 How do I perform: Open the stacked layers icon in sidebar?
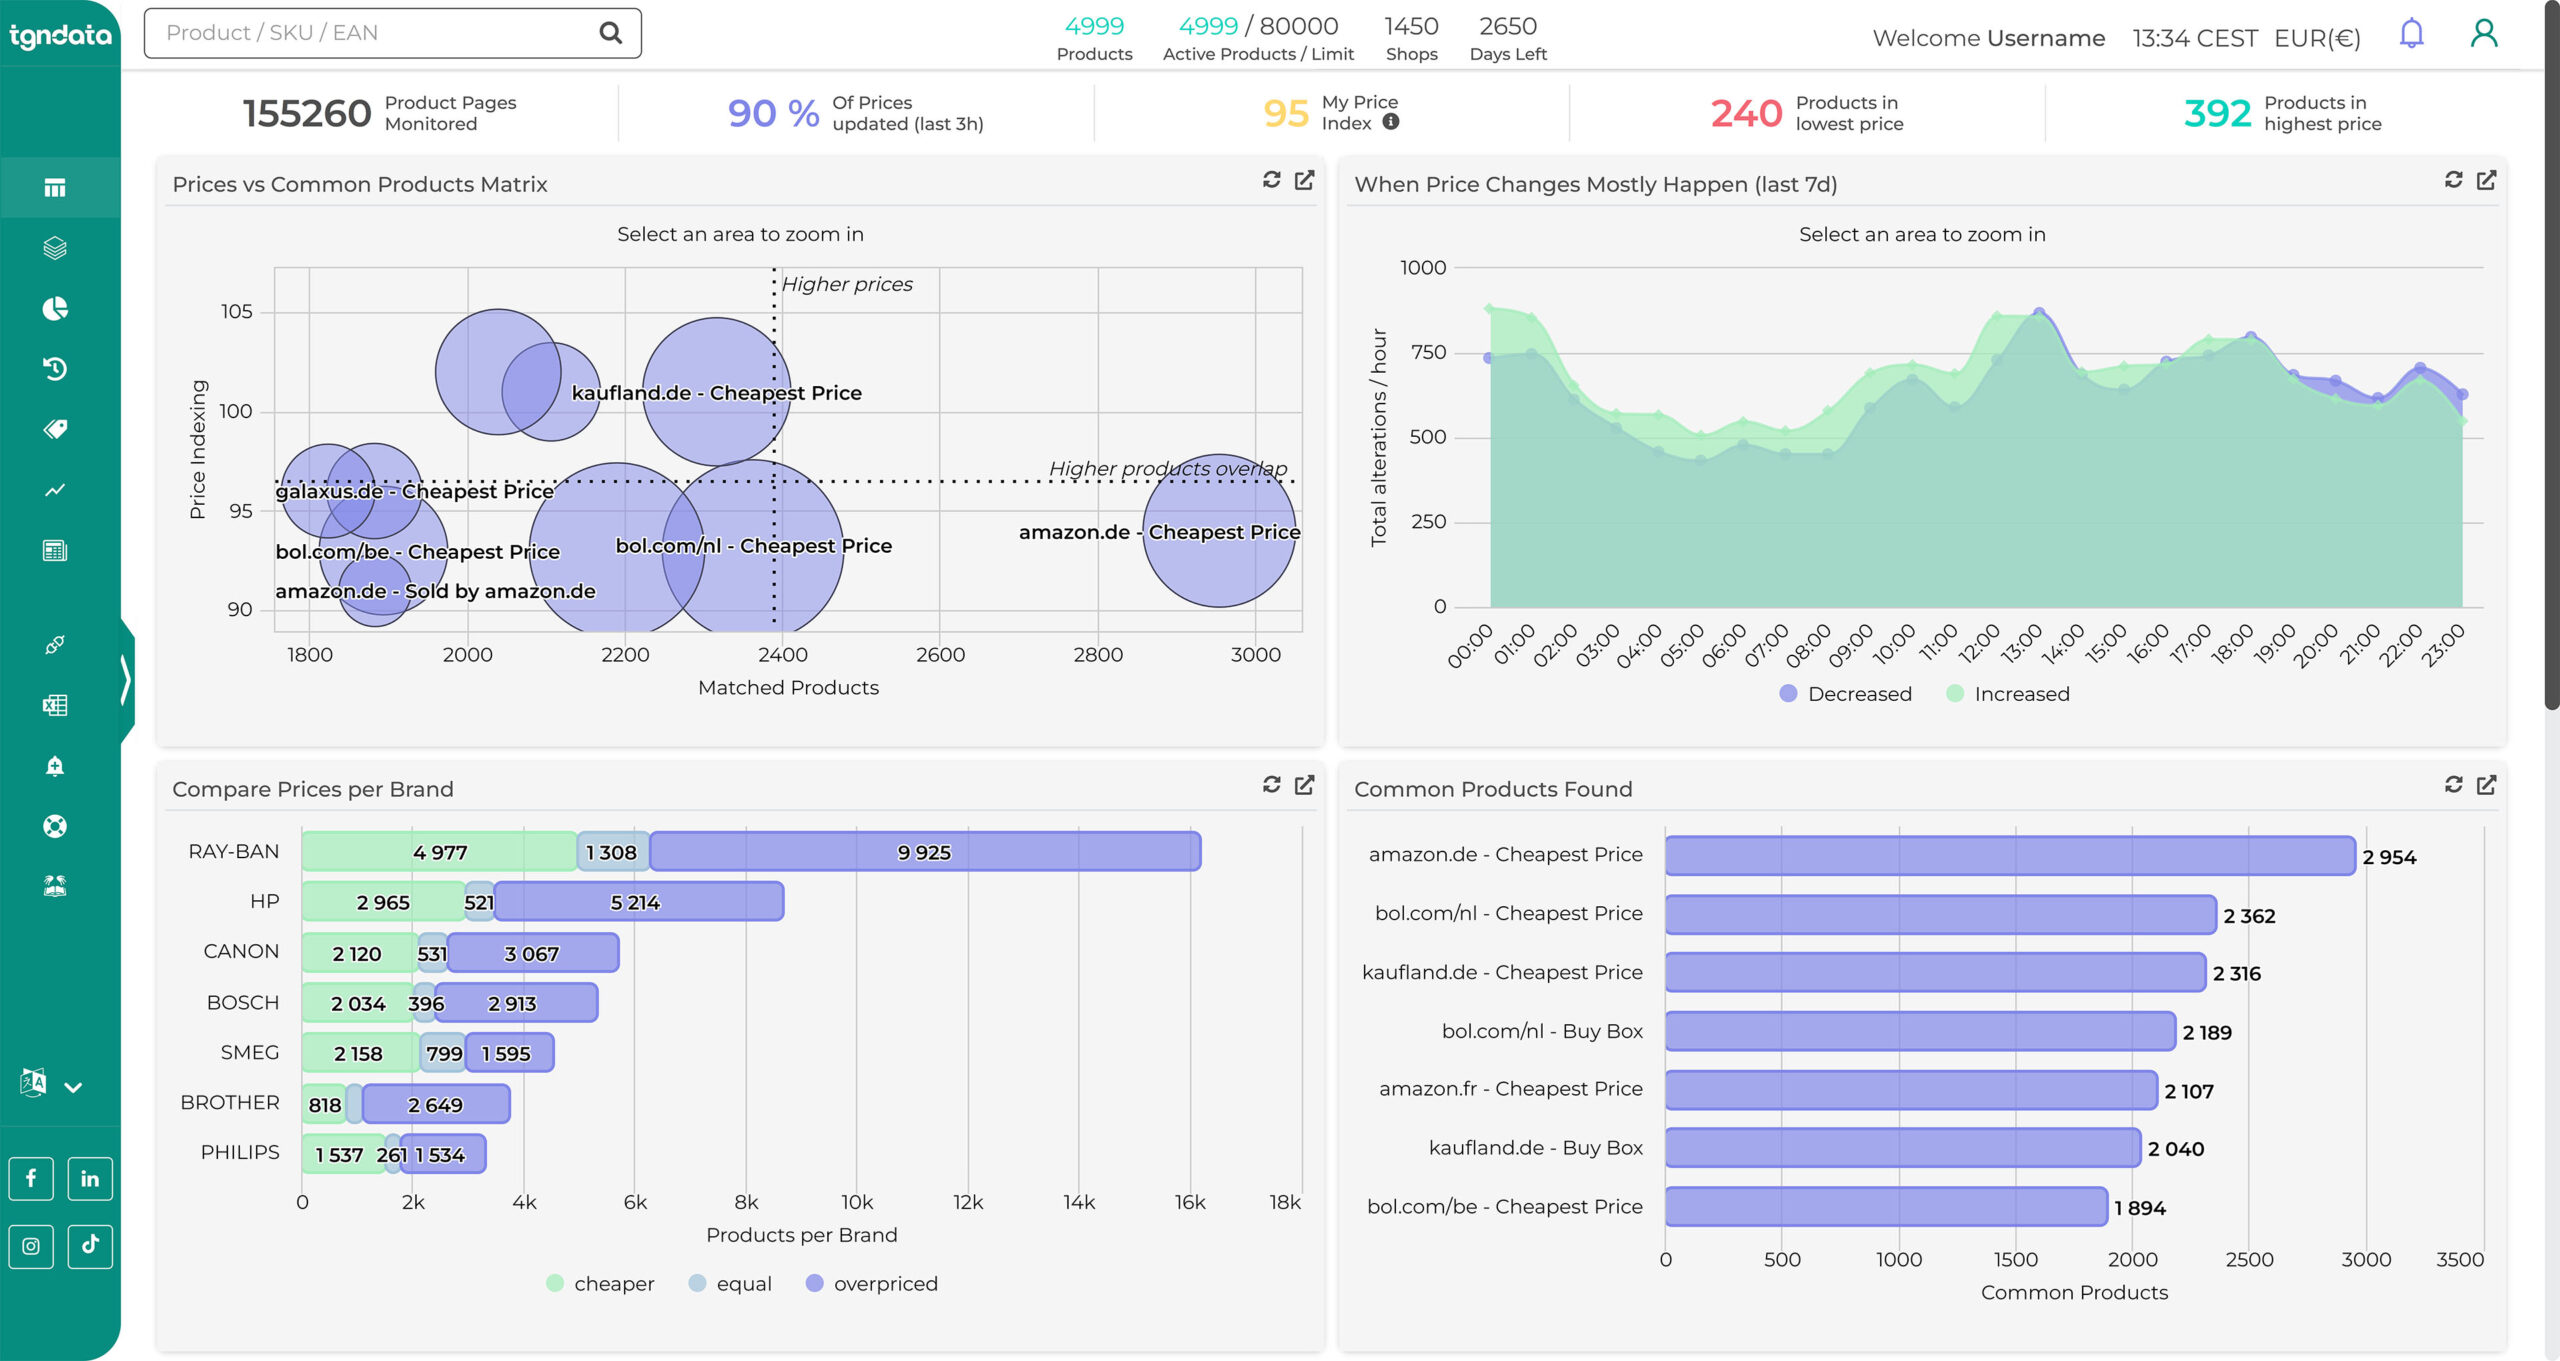pos(55,248)
